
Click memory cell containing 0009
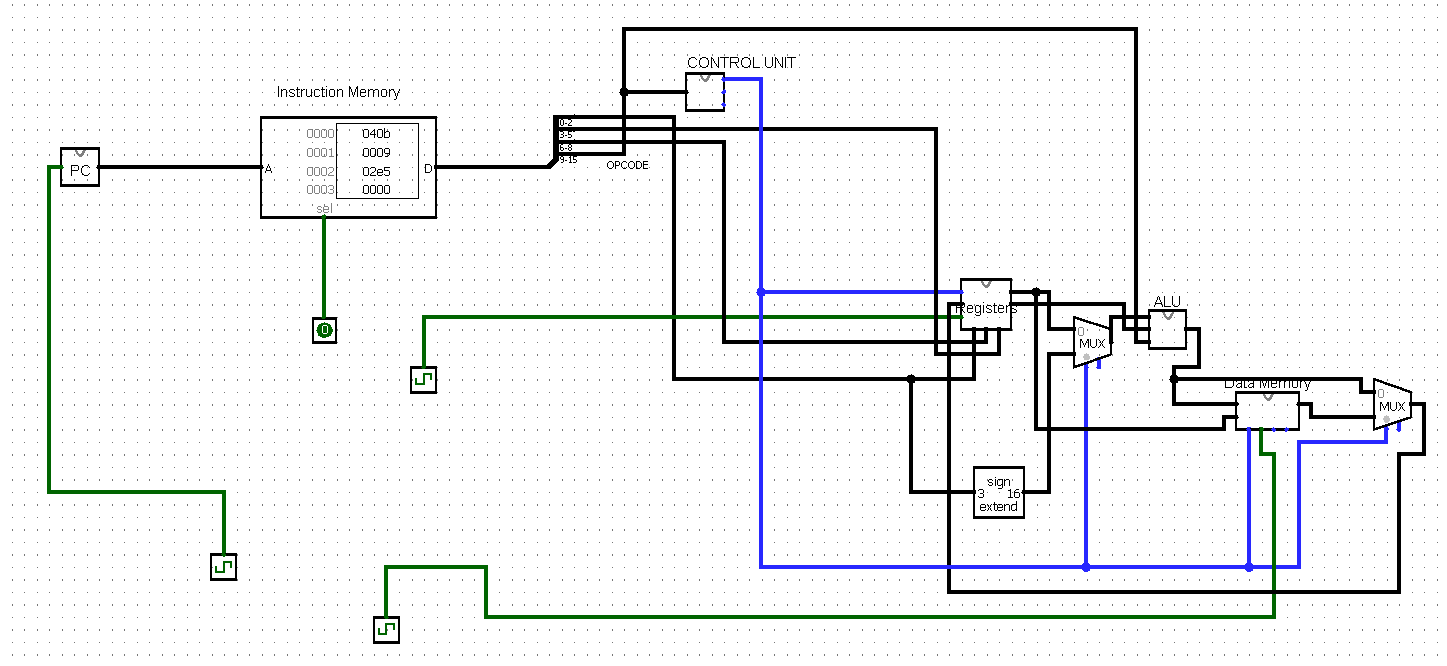tap(376, 152)
